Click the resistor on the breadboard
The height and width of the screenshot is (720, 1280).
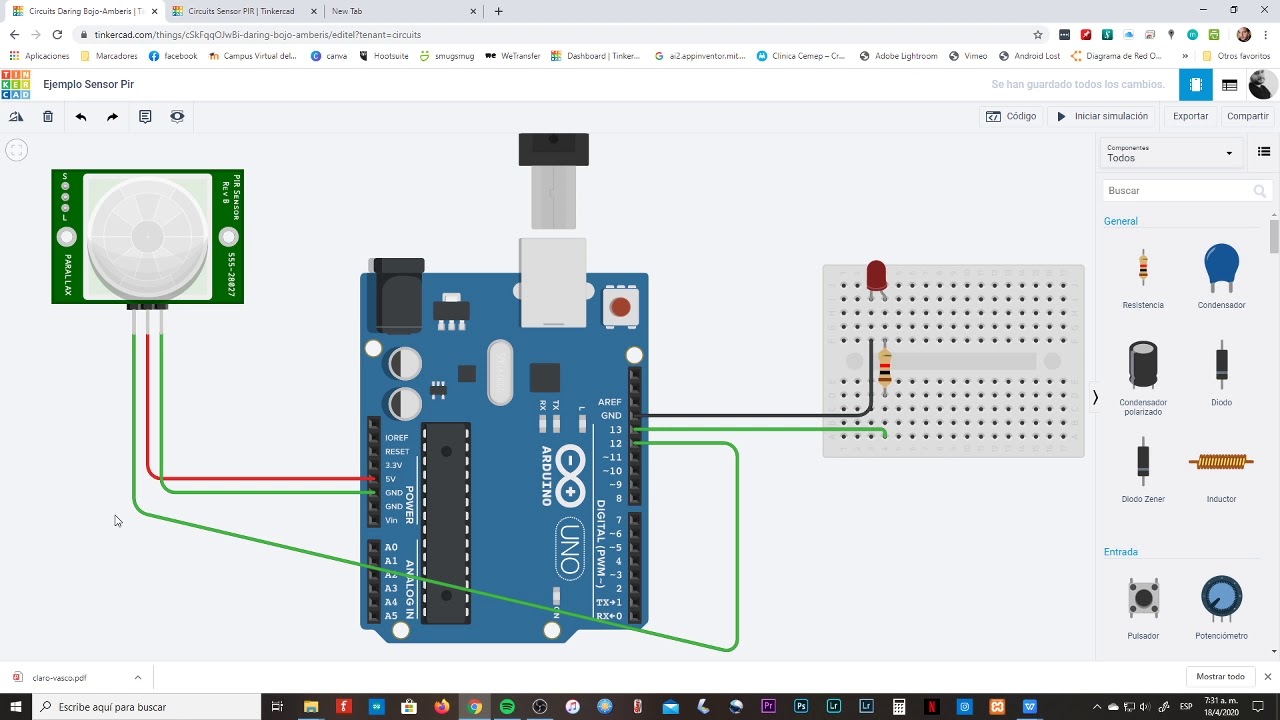884,367
